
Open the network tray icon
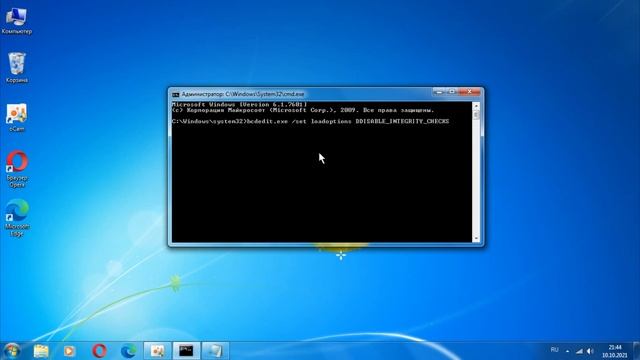tap(579, 351)
